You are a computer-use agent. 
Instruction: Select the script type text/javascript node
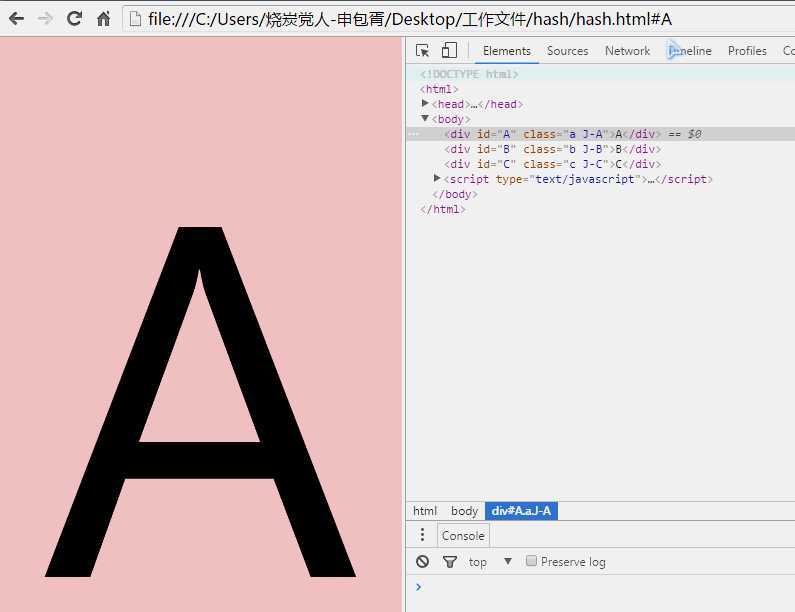[578, 179]
